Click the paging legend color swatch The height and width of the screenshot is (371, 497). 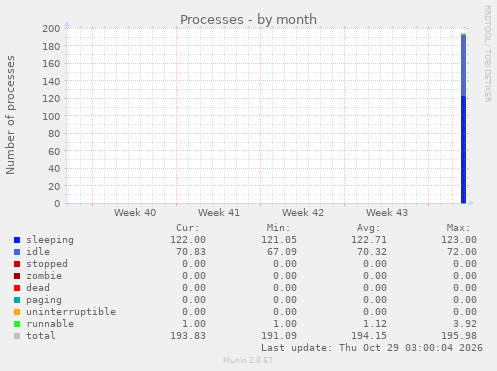17,300
